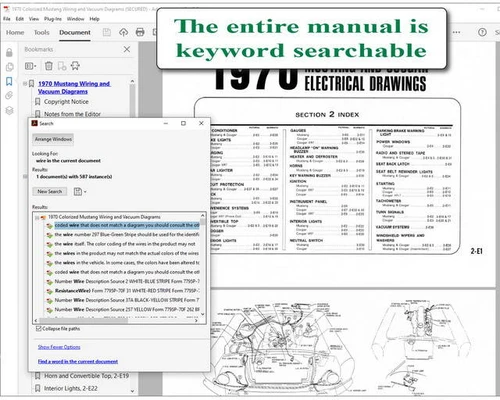
Task: Toggle Collapse file paths checkbox
Action: click(38, 329)
